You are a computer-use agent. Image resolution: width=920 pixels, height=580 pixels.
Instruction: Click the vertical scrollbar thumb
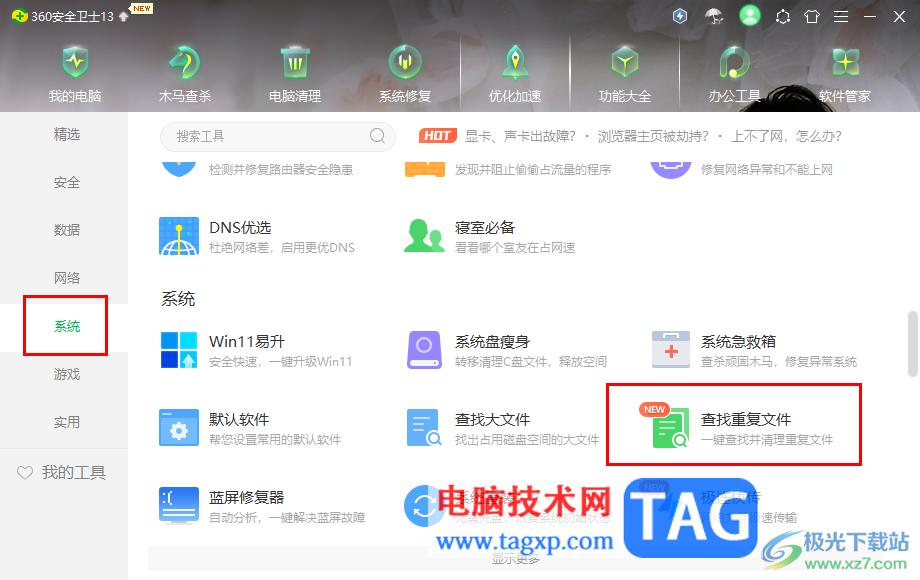click(x=913, y=344)
